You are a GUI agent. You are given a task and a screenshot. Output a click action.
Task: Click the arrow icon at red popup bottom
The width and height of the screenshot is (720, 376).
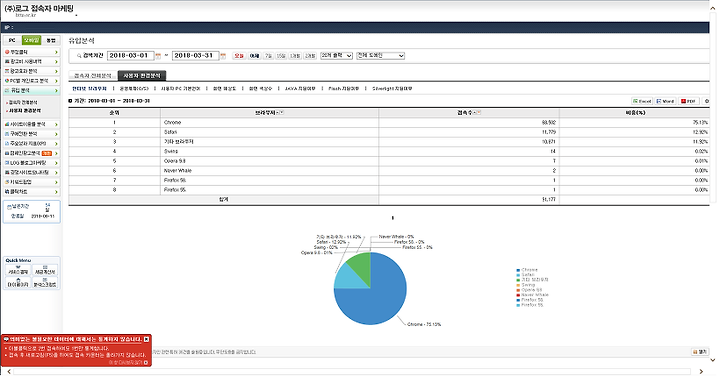pos(146,362)
